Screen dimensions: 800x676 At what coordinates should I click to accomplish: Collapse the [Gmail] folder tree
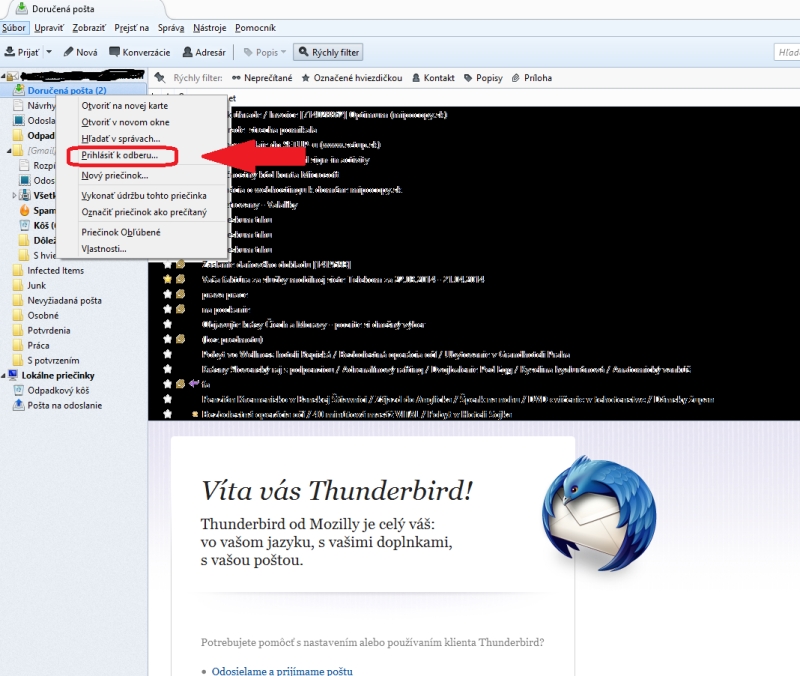click(9, 151)
